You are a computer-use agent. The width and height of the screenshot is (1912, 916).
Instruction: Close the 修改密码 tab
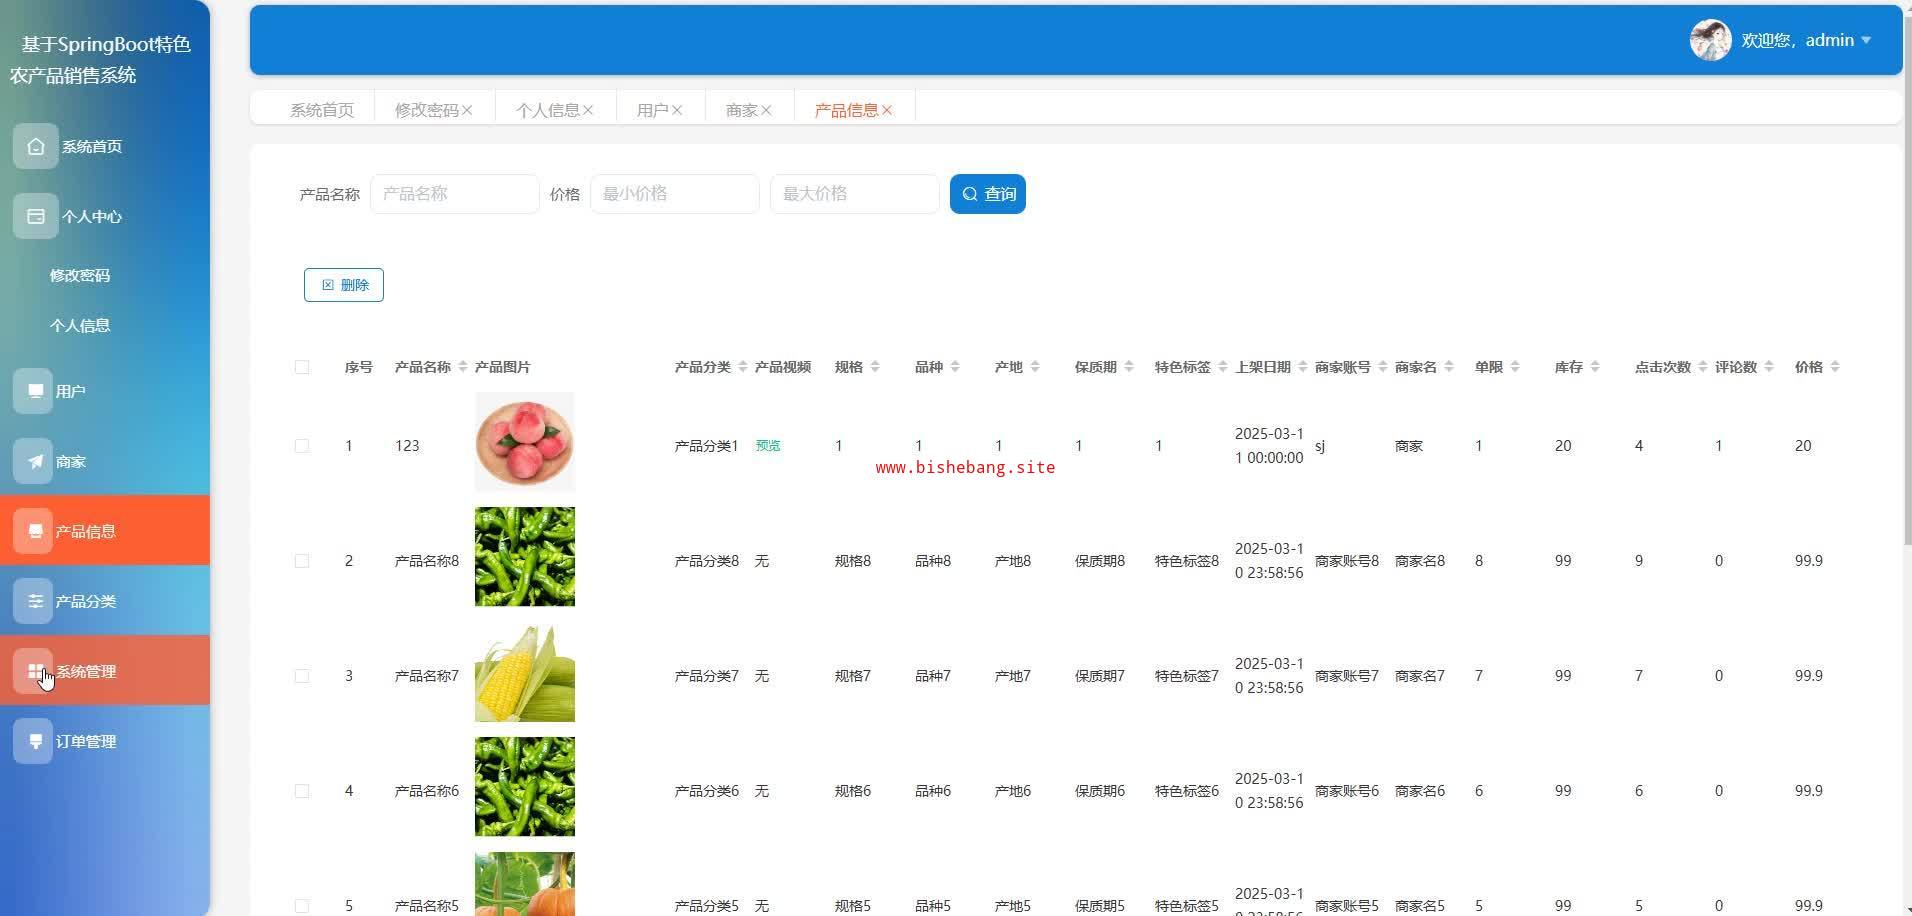pos(467,110)
